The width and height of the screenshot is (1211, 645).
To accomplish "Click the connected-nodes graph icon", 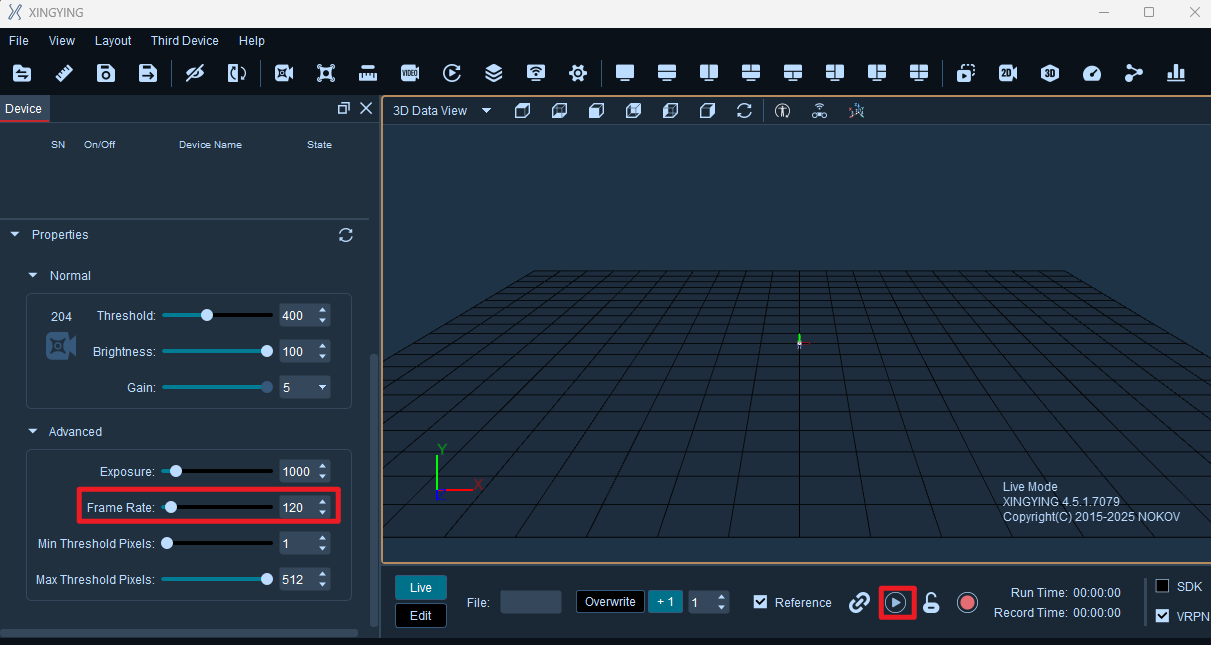I will 1134,73.
